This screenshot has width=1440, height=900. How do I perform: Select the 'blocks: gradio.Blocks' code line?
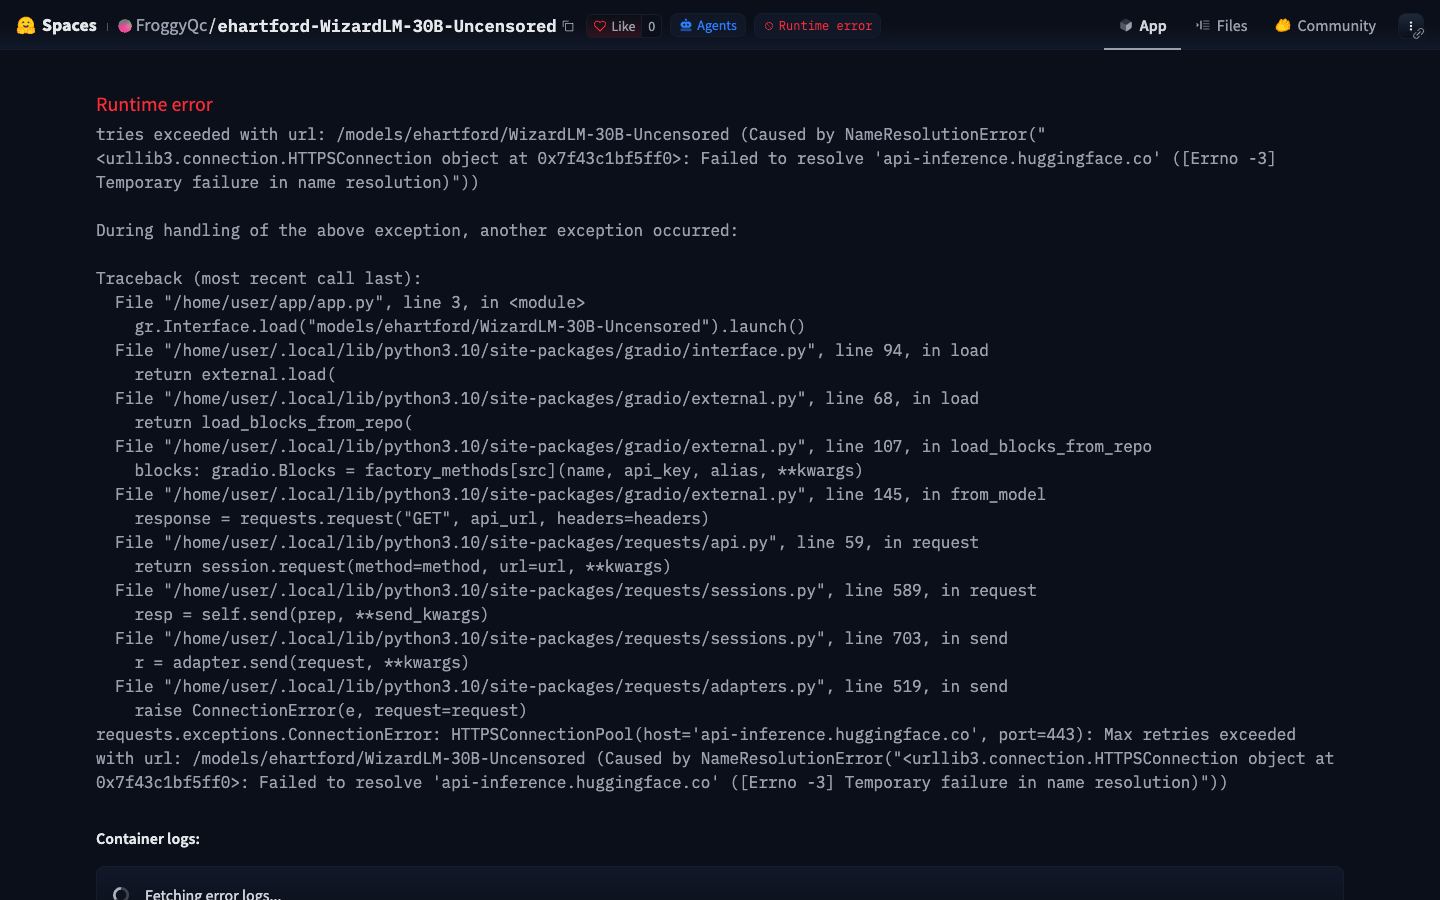(x=499, y=470)
